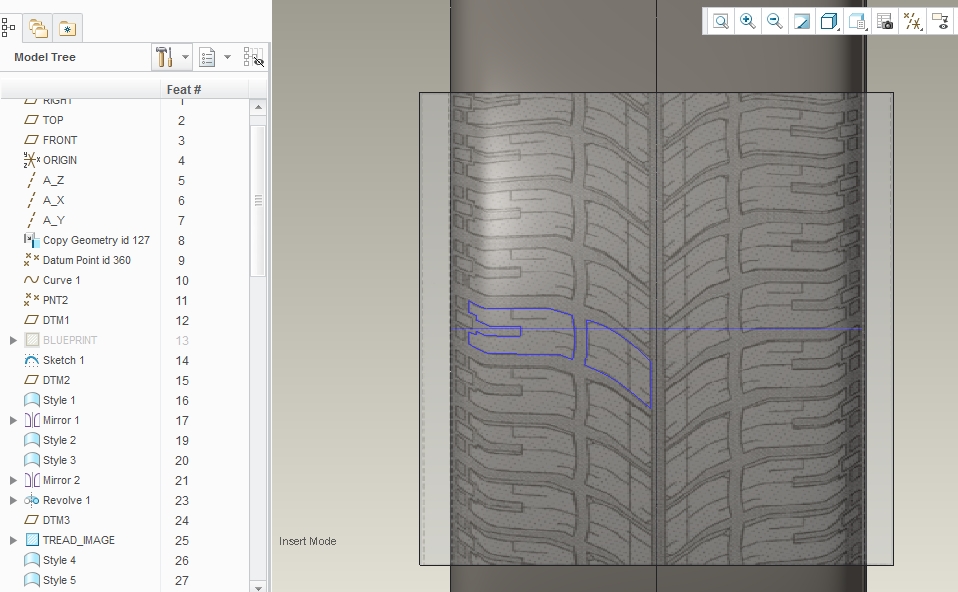
Task: Toggle the Annotation Display eye icon
Action: tap(940, 22)
